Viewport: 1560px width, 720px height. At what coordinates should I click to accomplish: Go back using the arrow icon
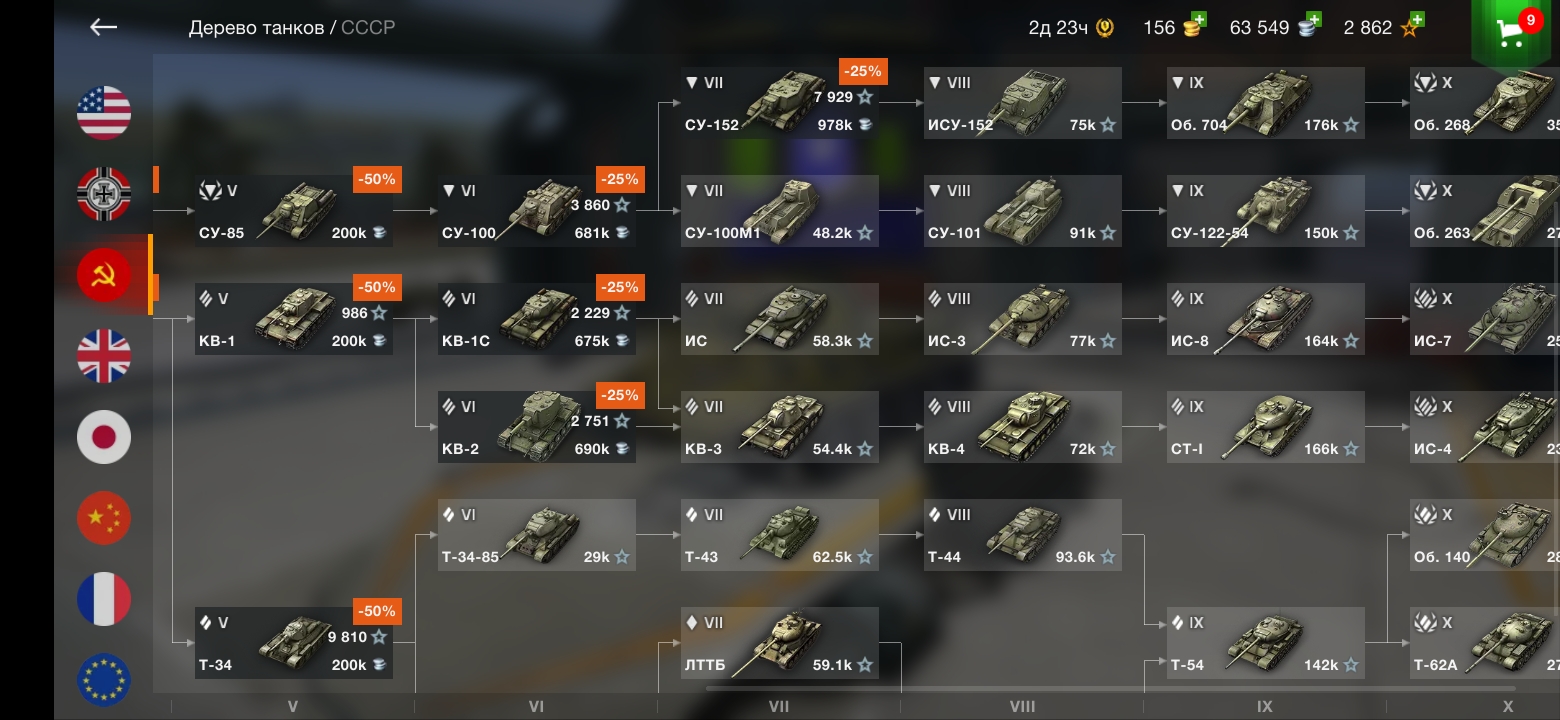[x=104, y=27]
